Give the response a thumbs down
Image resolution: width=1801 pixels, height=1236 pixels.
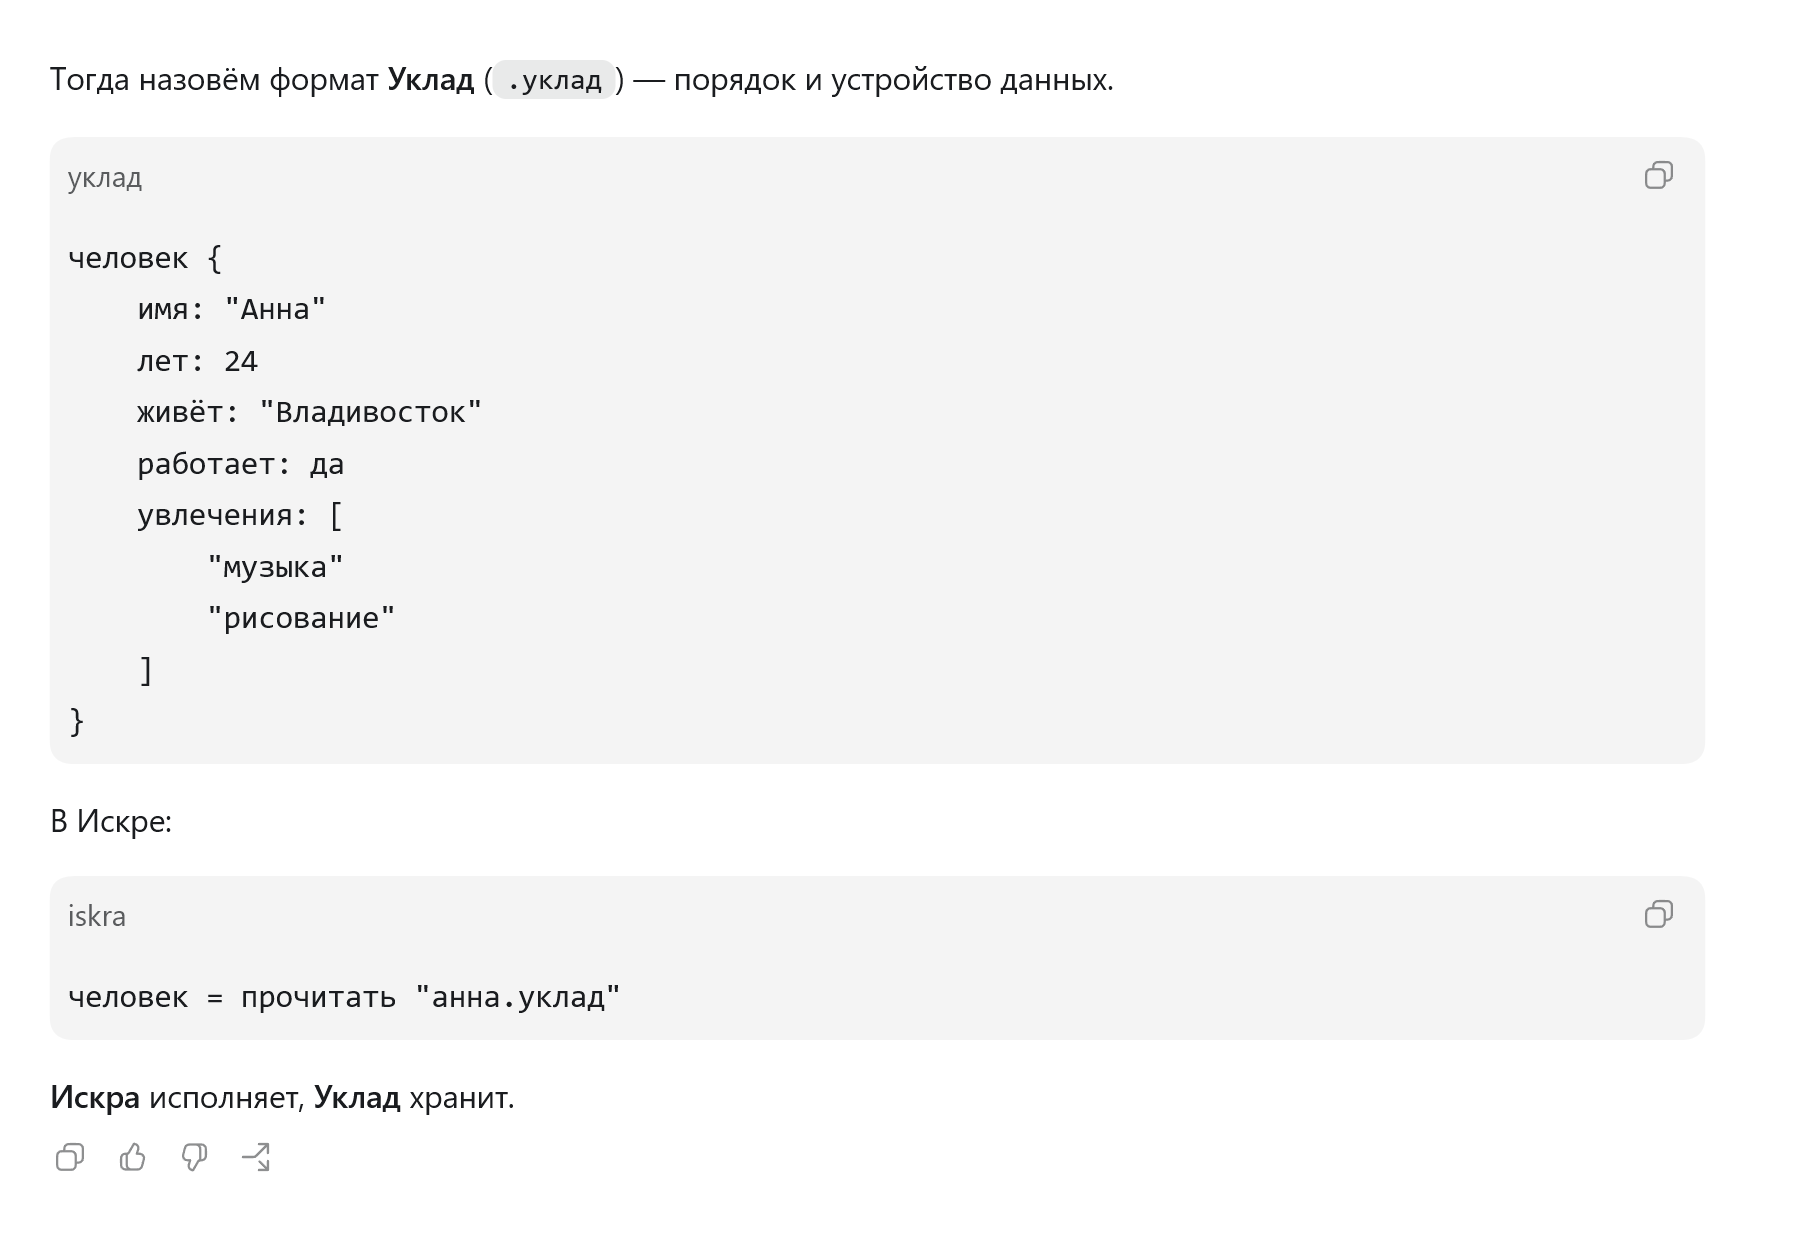coord(194,1157)
